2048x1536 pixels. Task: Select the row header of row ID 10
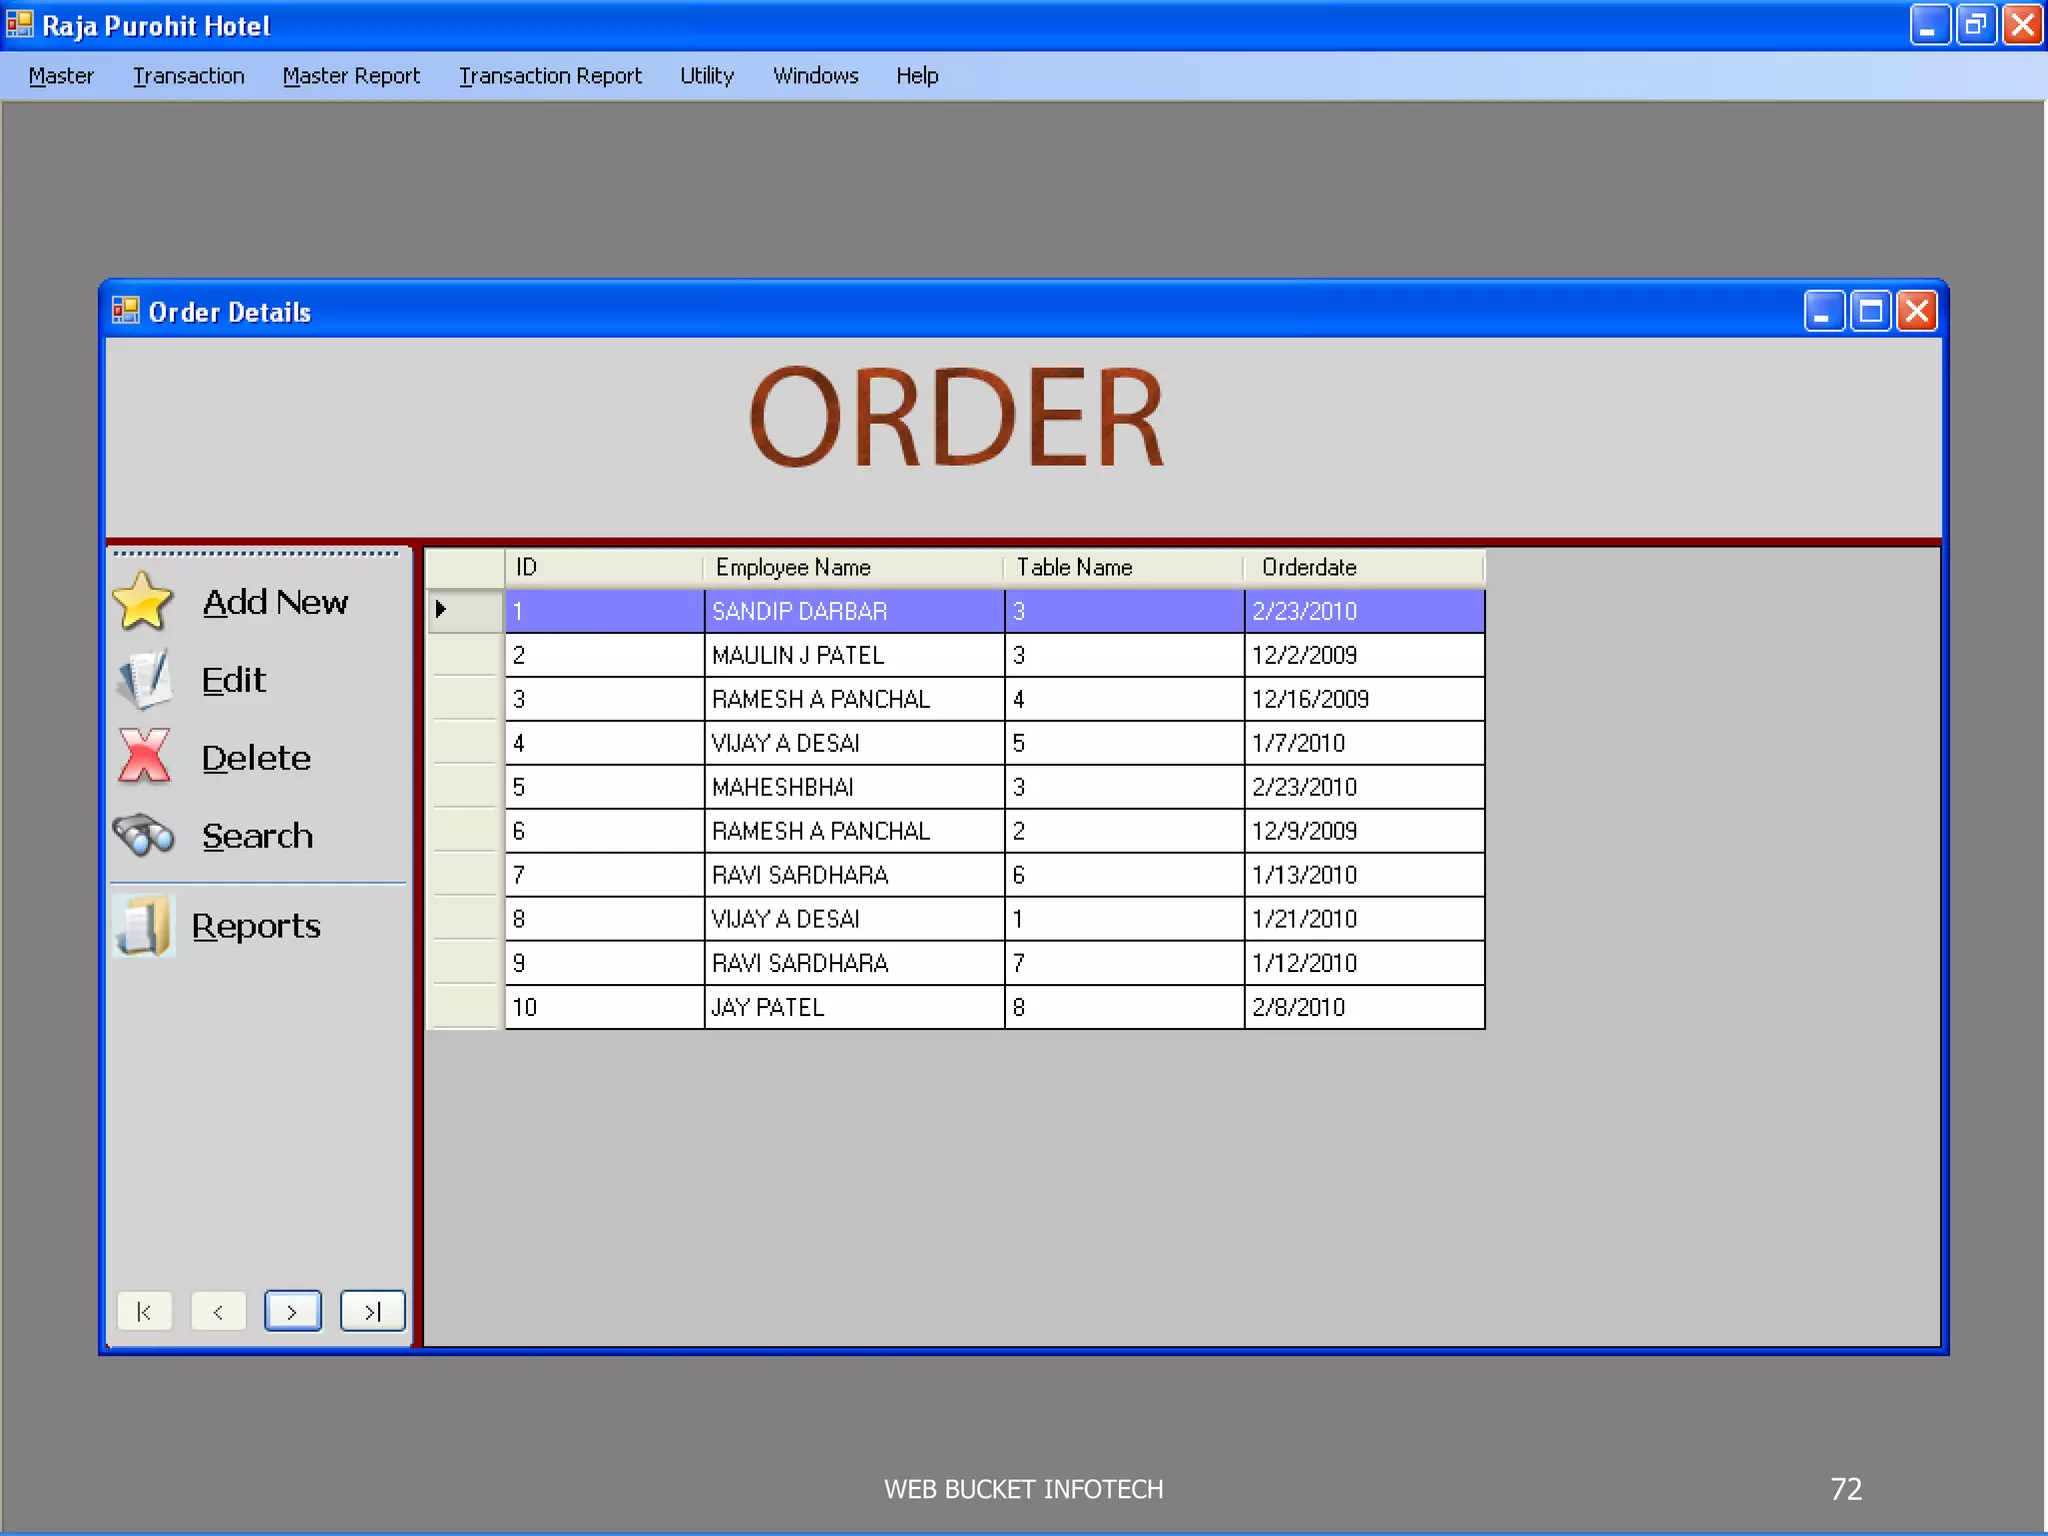tap(465, 1007)
